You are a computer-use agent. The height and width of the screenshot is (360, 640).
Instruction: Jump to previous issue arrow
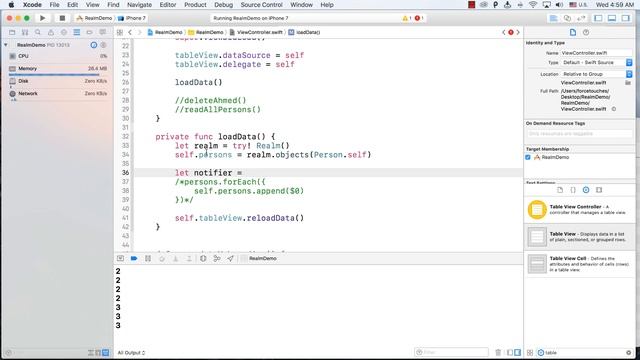pyautogui.click(x=504, y=32)
